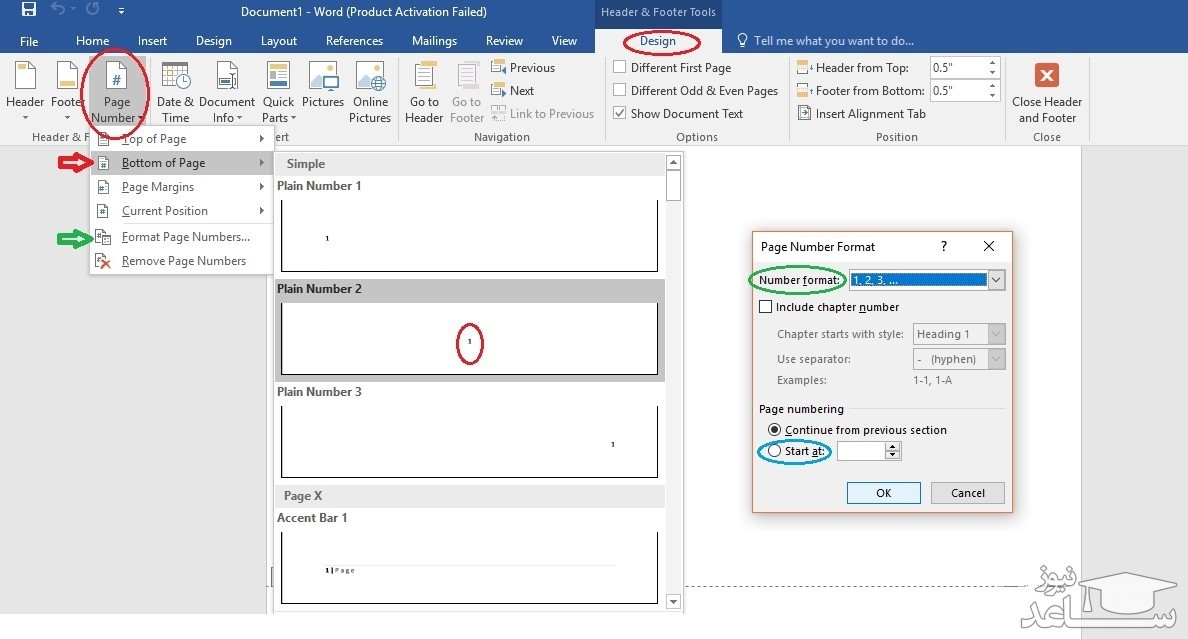This screenshot has height=639, width=1188.
Task: Open the Document Info icon menu
Action: coord(226,92)
